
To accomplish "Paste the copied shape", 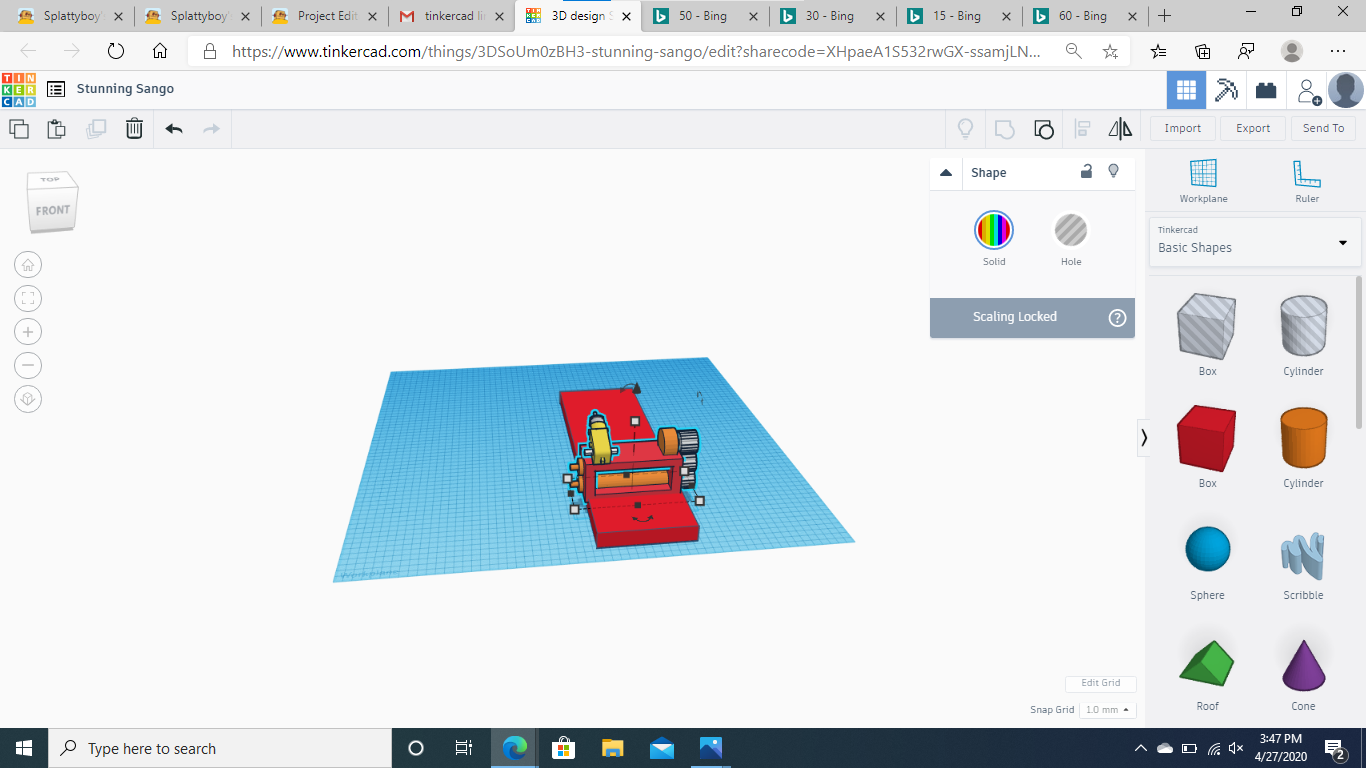I will (x=56, y=128).
